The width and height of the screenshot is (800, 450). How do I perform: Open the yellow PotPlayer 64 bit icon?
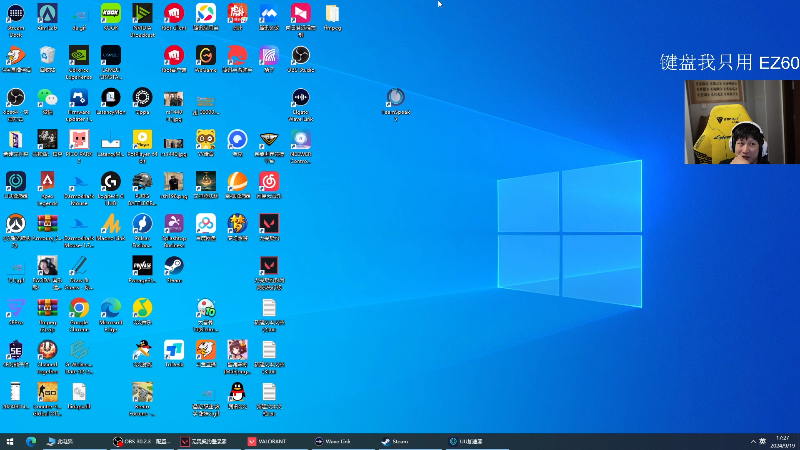pyautogui.click(x=142, y=146)
